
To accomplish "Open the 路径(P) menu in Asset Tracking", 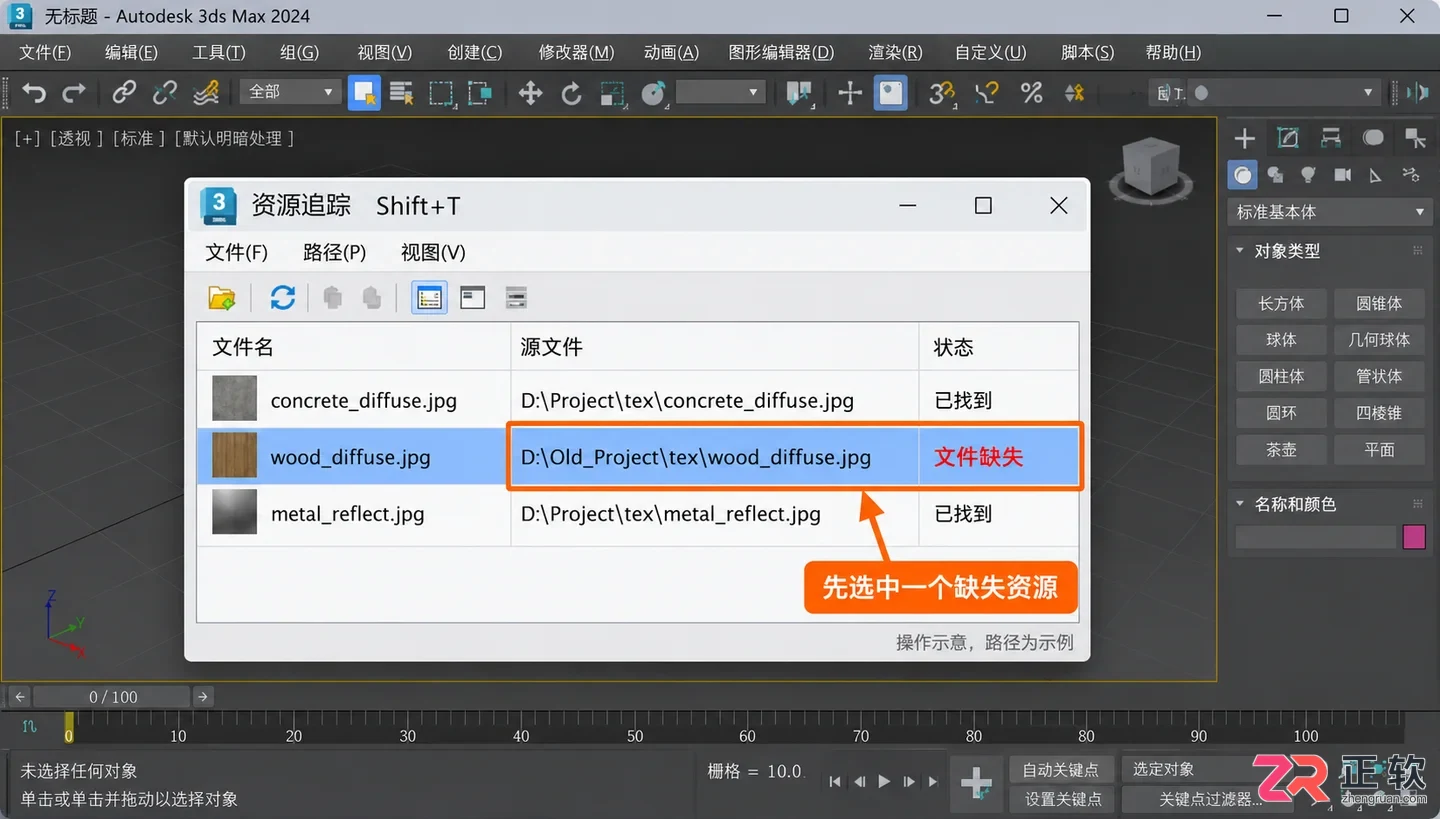I will (x=334, y=253).
